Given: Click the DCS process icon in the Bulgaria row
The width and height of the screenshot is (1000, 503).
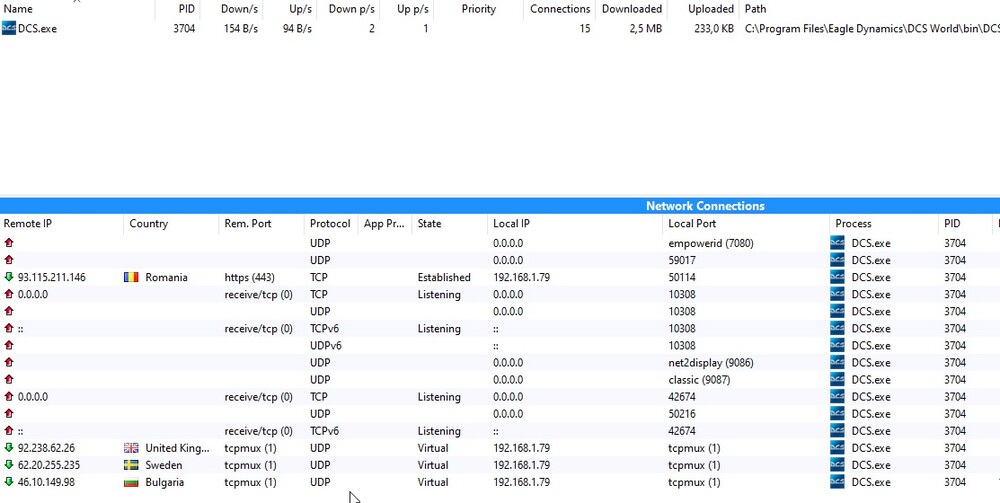Looking at the screenshot, I should pos(837,483).
